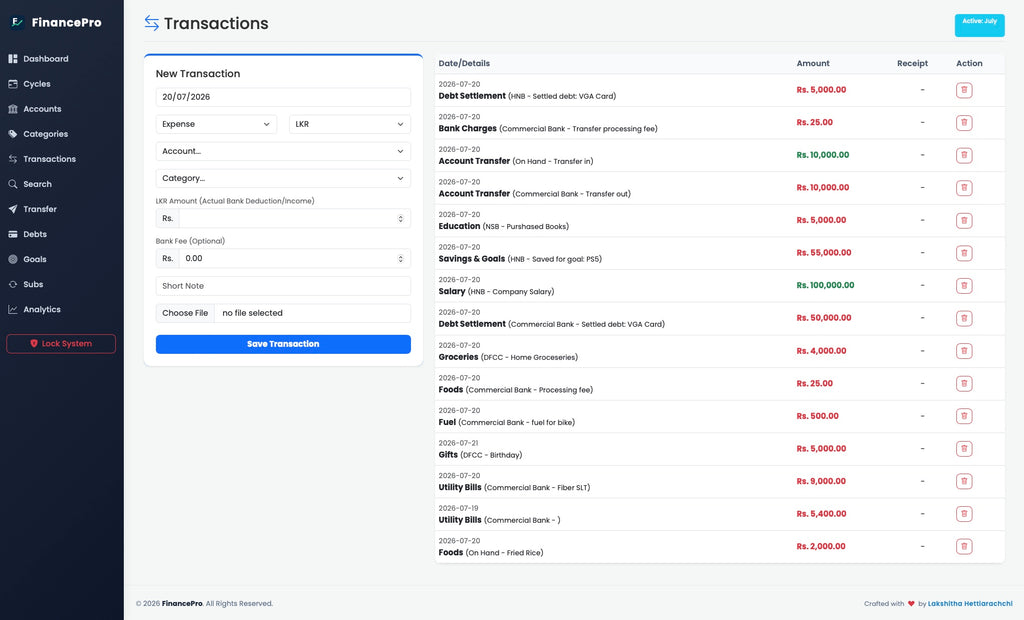Click the Choose File button
Screen dimensions: 1024x620
click(x=185, y=313)
